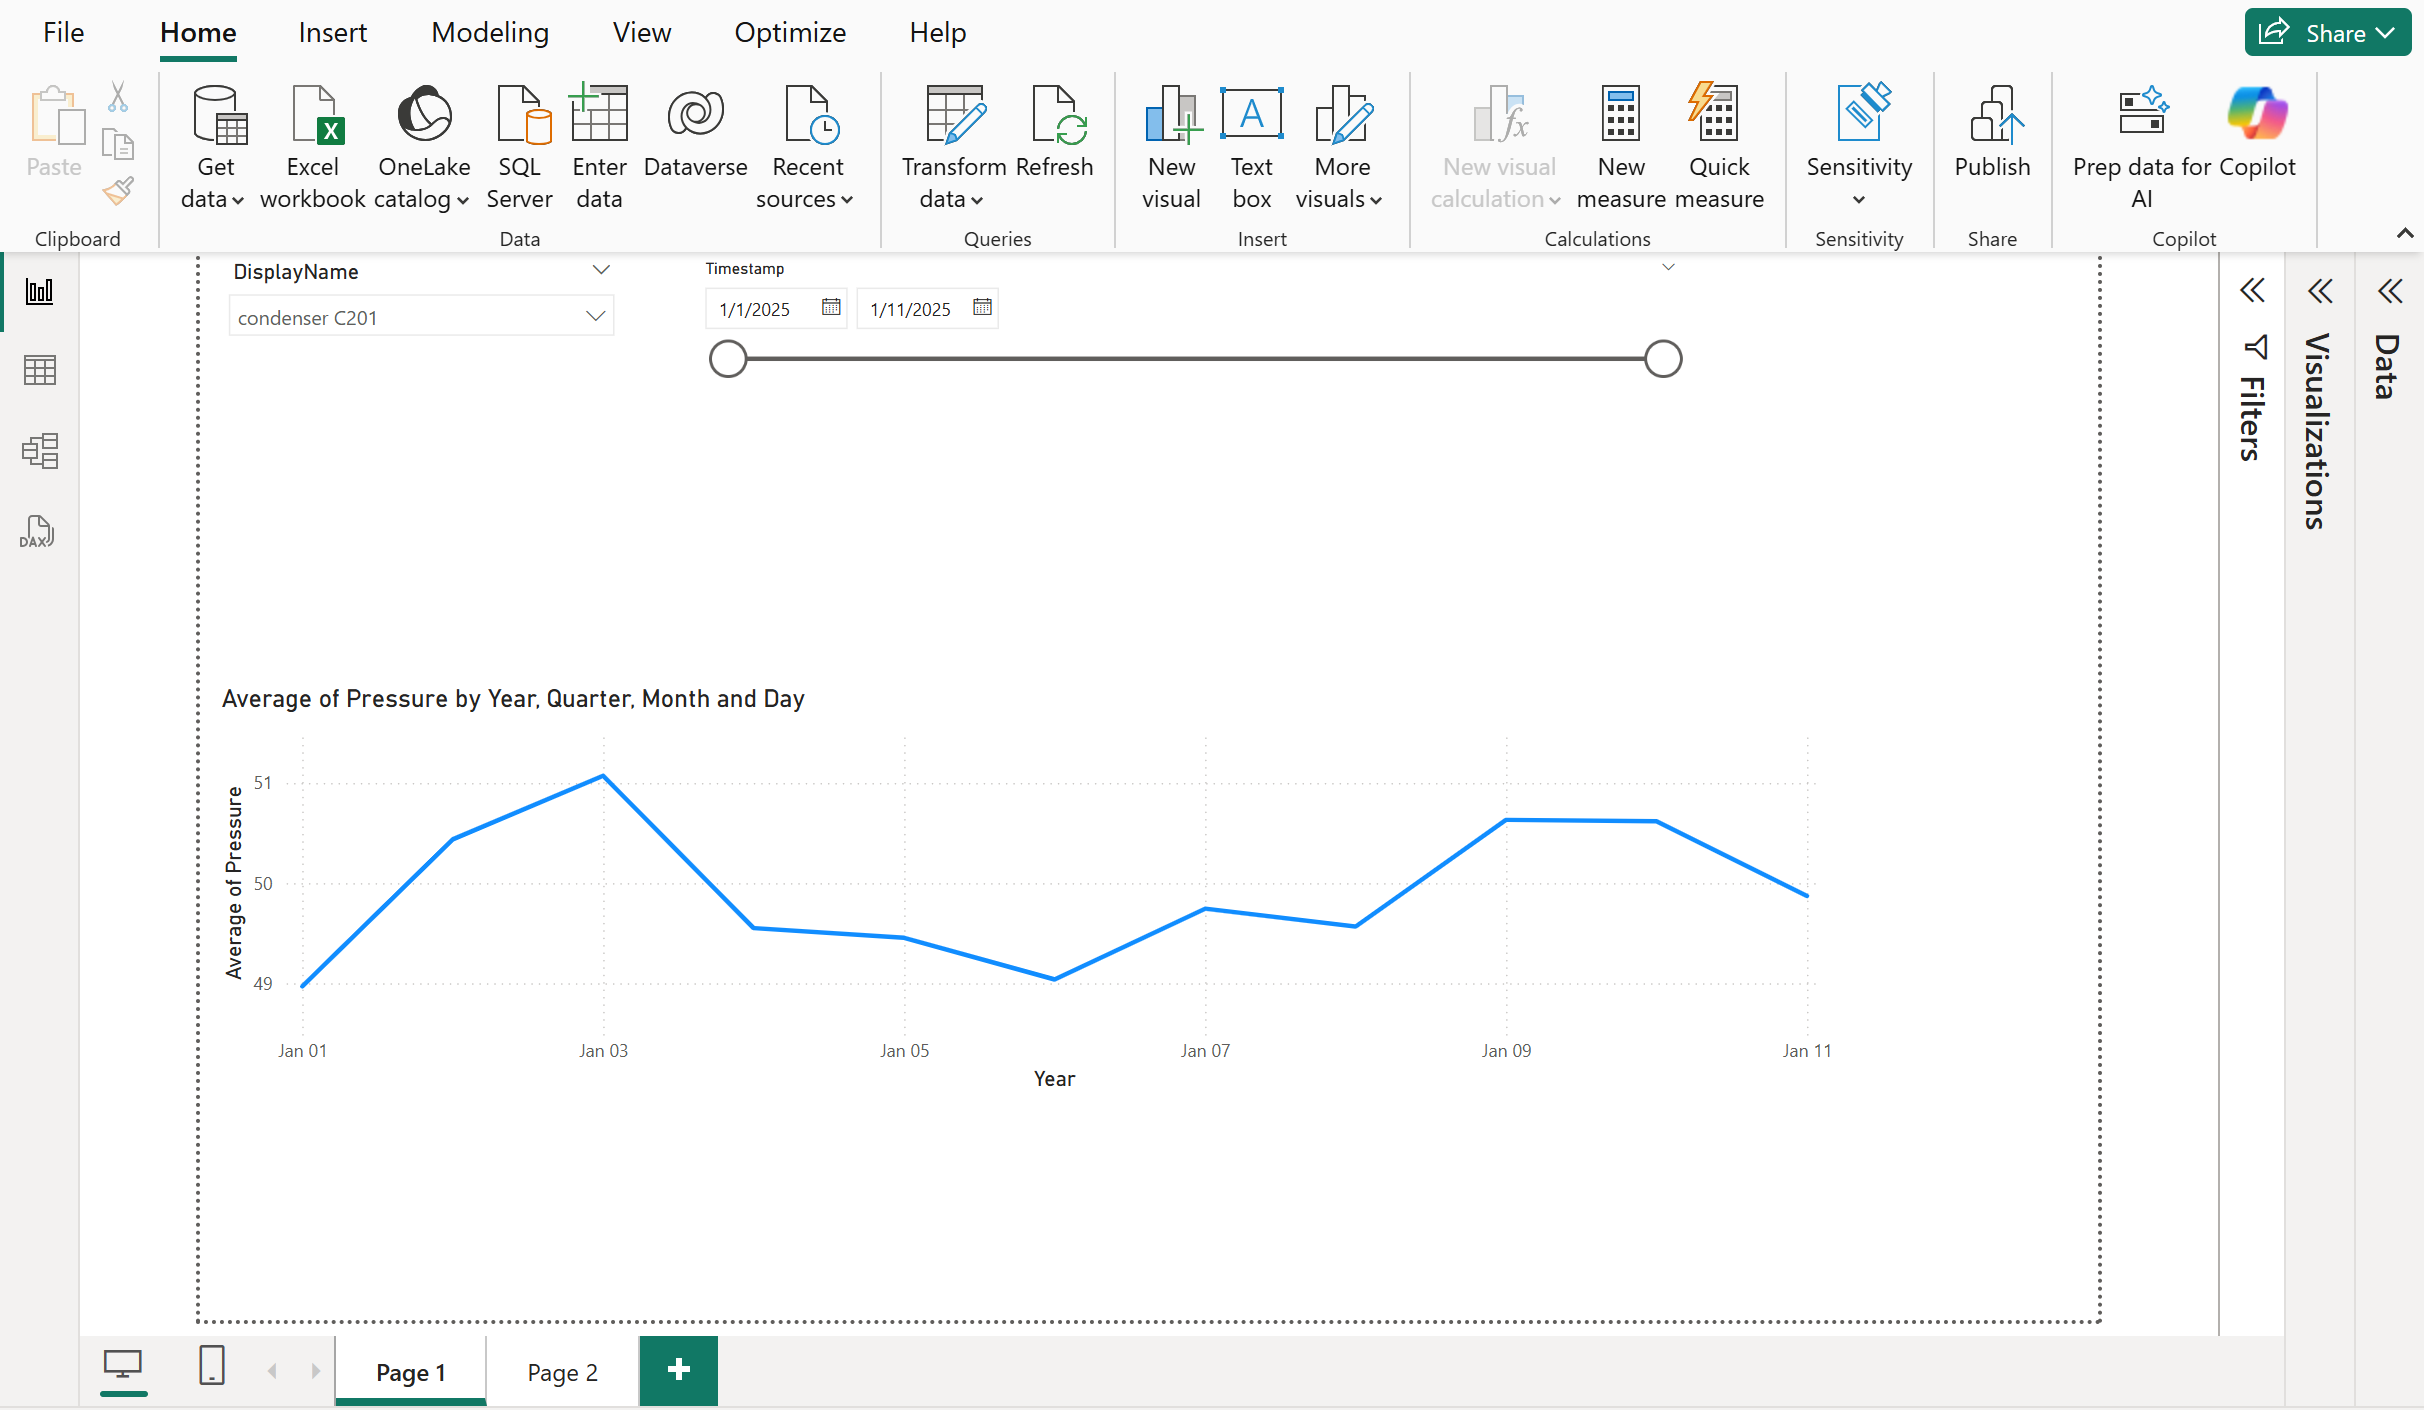Open the condenser C201 slicer dropdown
The height and width of the screenshot is (1410, 2424).
(597, 315)
